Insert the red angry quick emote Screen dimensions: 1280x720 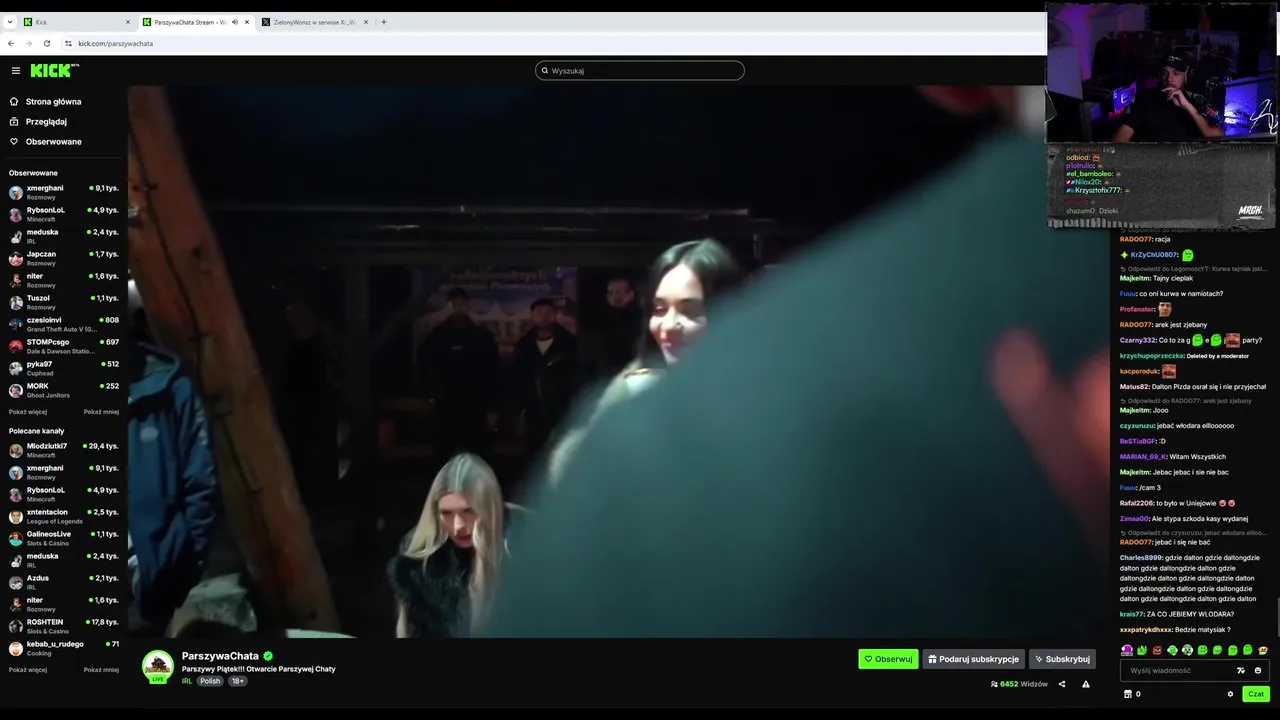click(1157, 650)
